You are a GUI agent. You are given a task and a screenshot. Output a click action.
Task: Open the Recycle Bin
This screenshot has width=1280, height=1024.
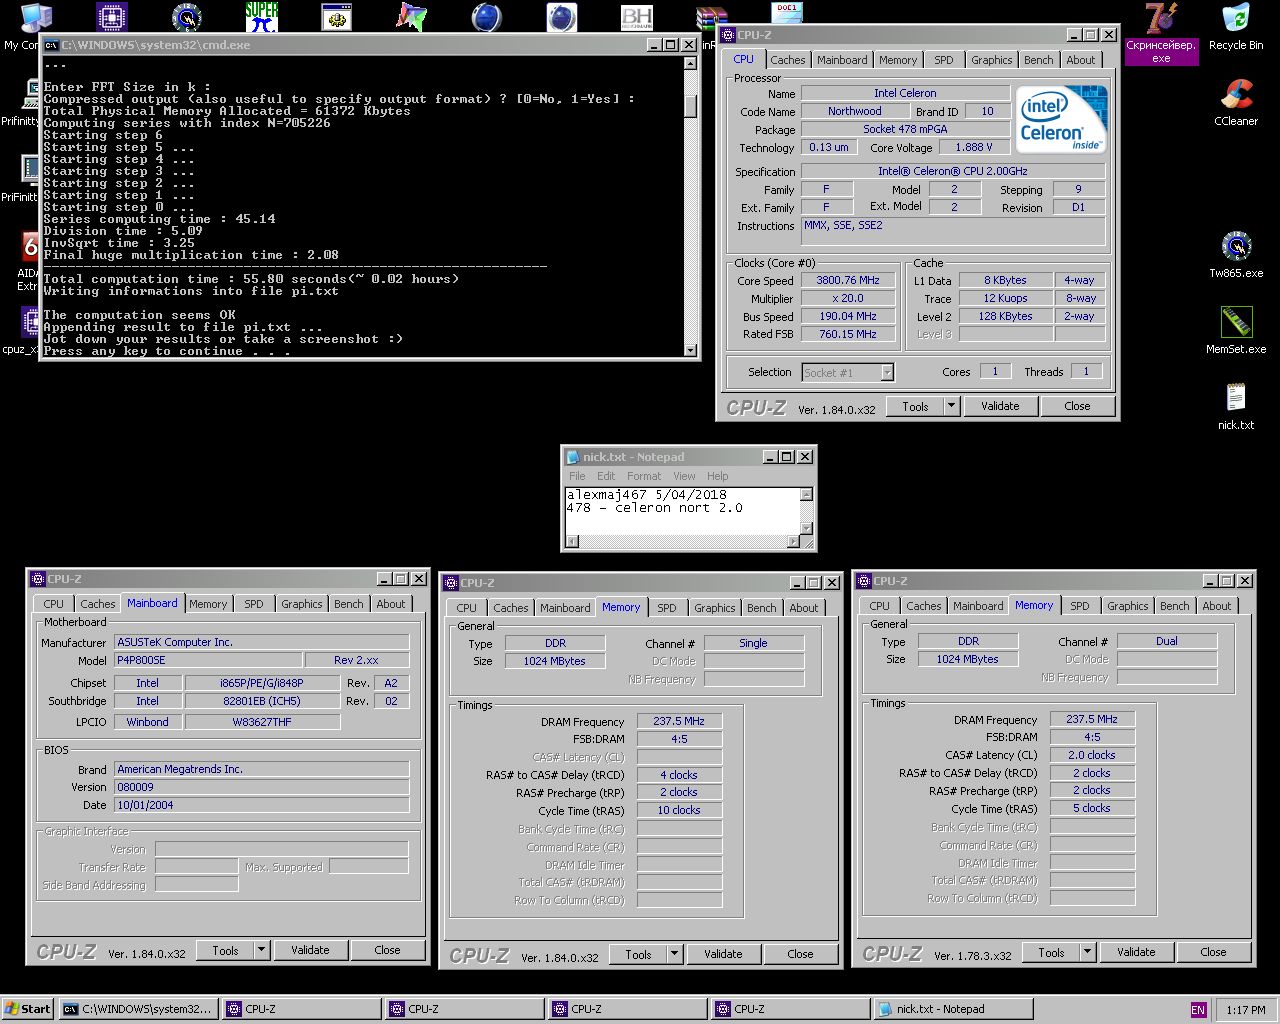[1236, 27]
